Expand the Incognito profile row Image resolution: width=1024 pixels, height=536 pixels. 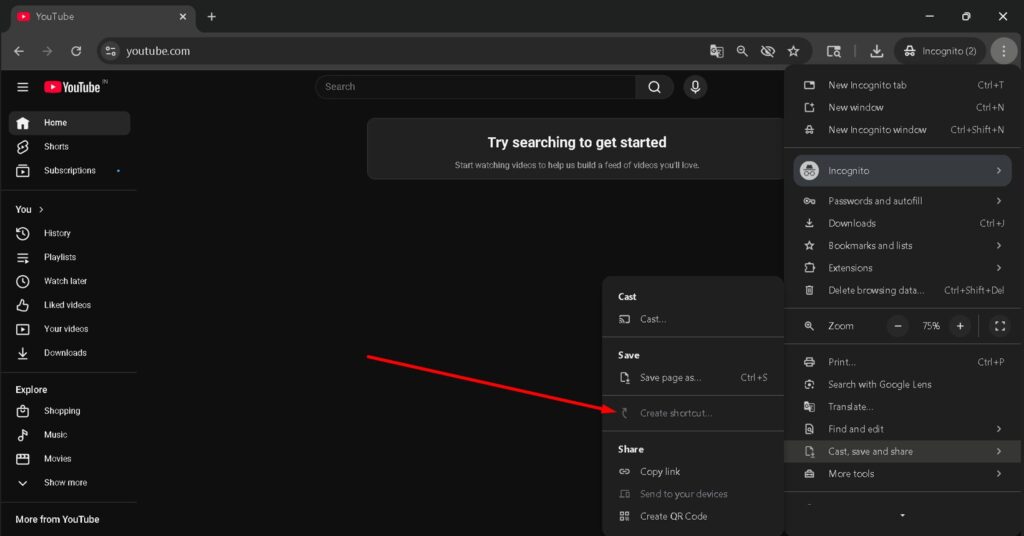coord(903,170)
